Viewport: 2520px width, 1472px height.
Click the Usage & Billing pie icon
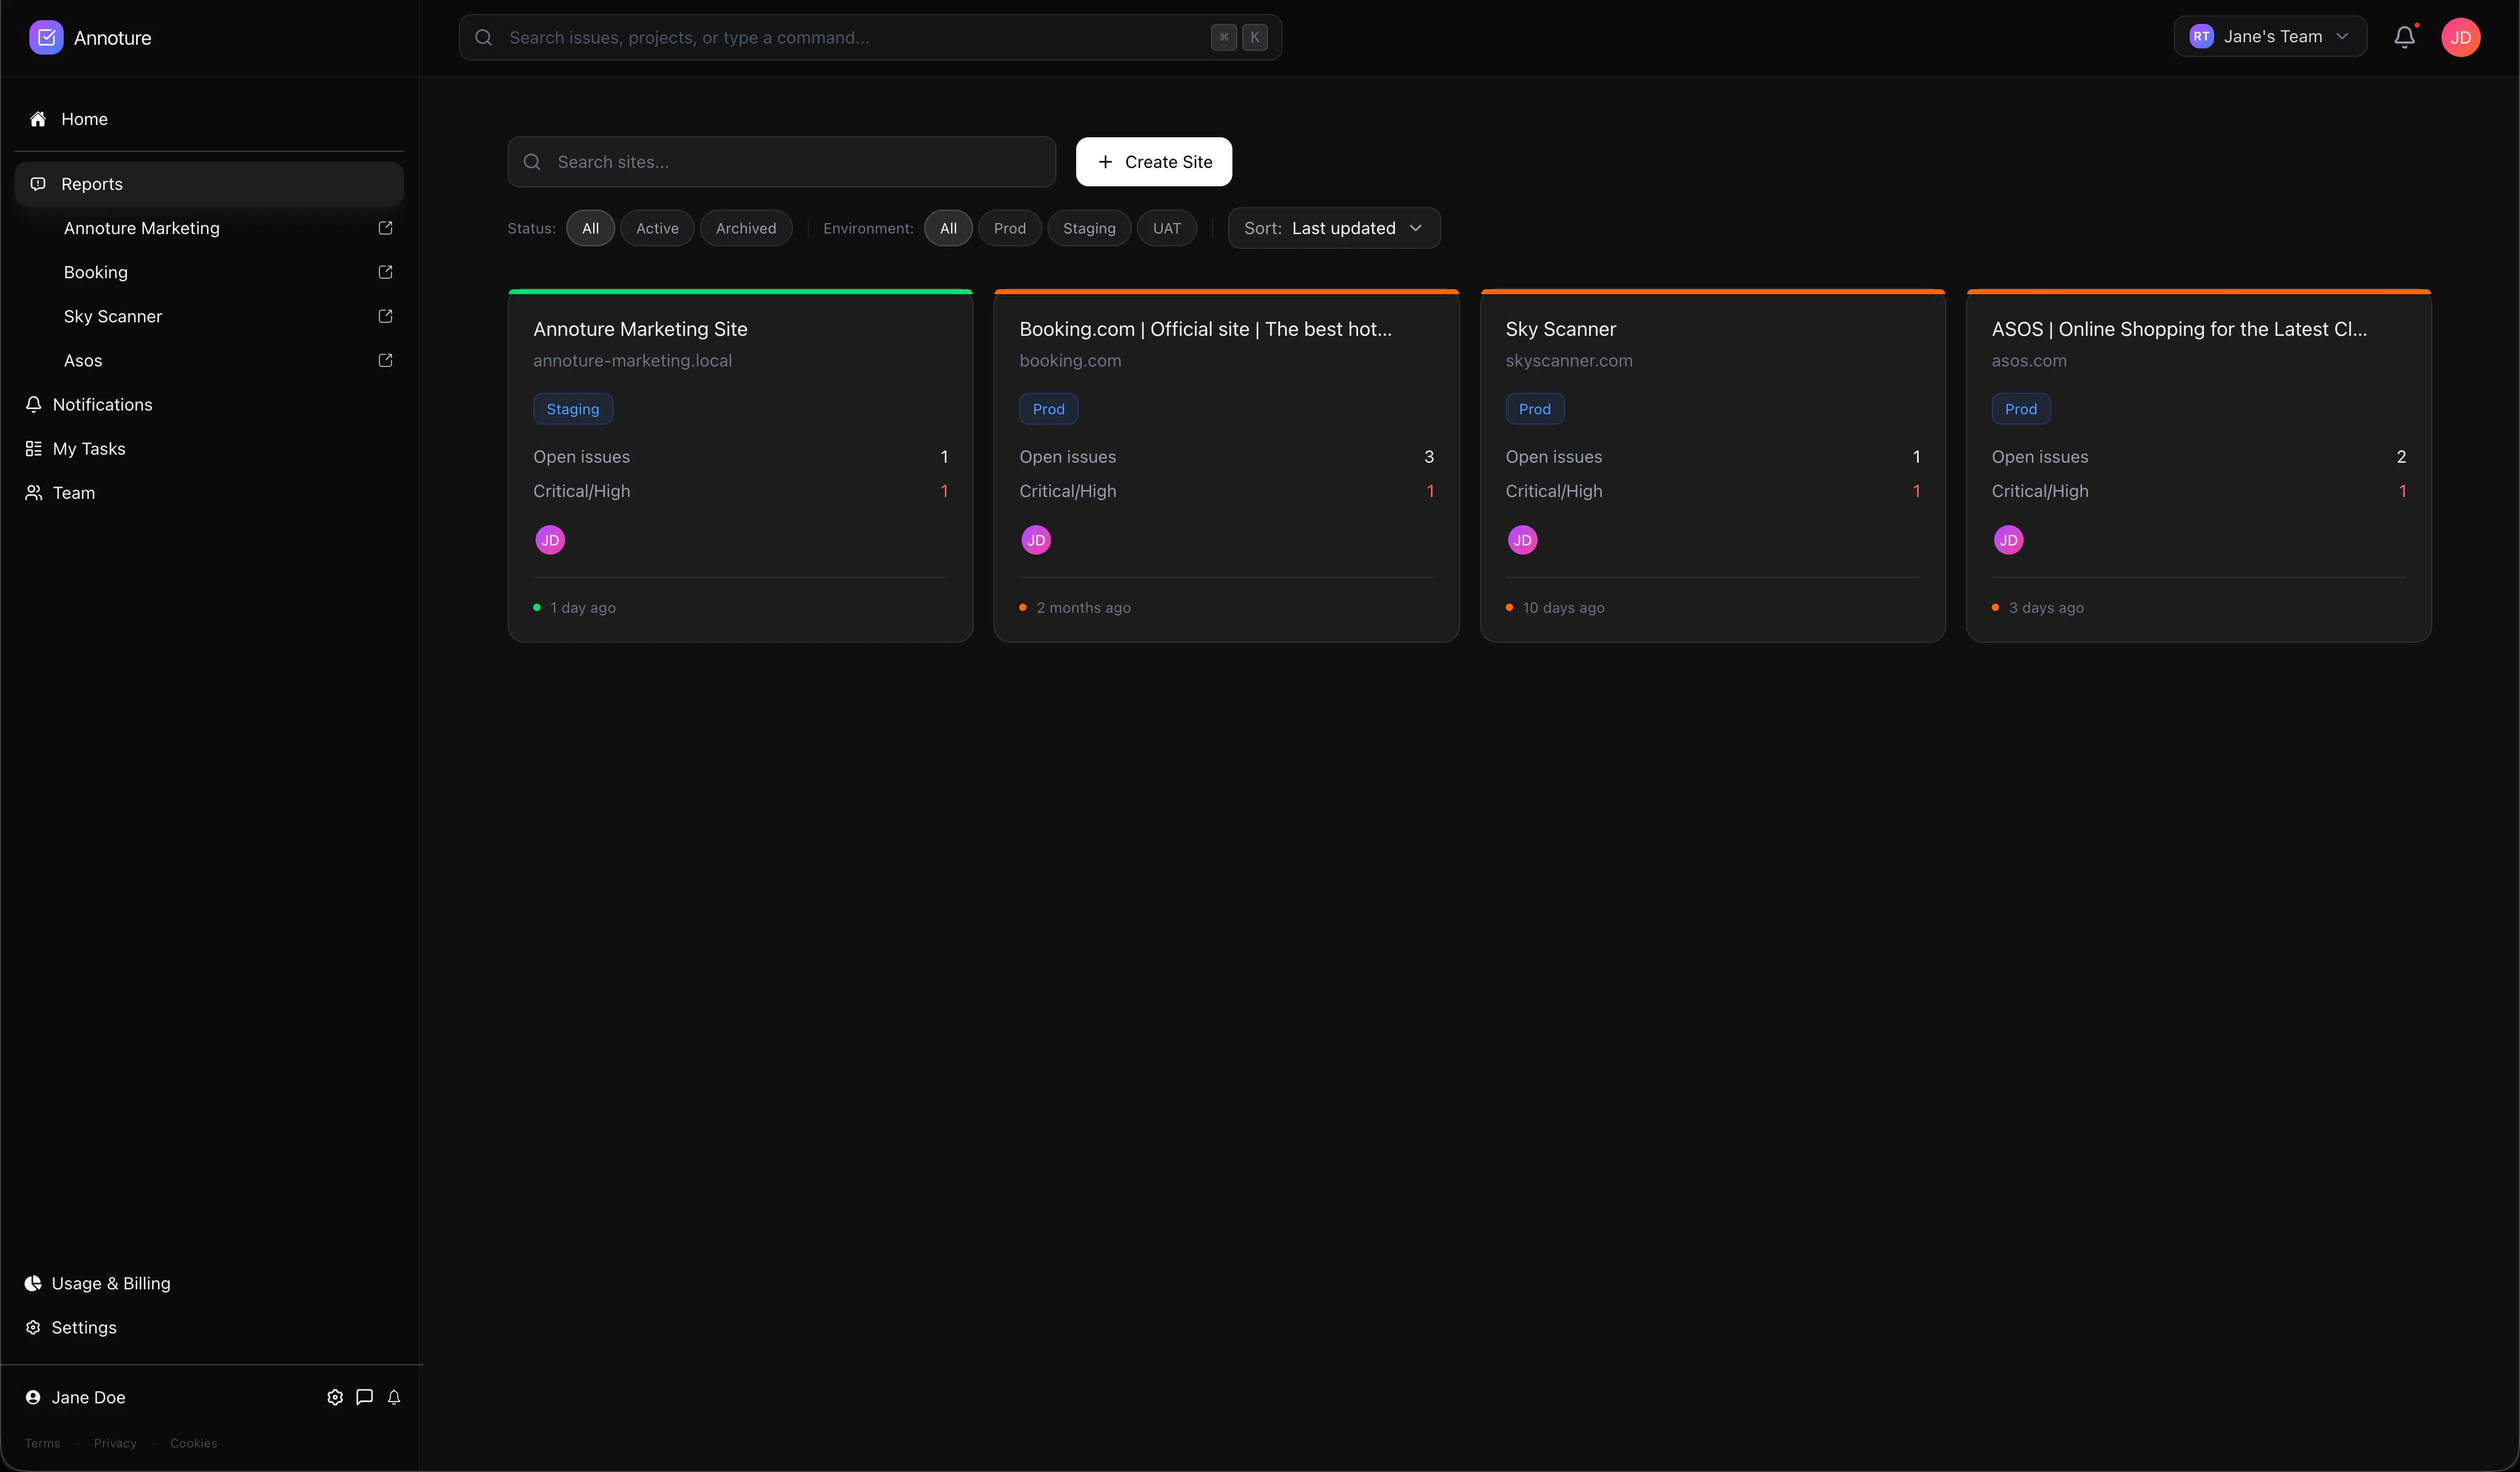(33, 1283)
